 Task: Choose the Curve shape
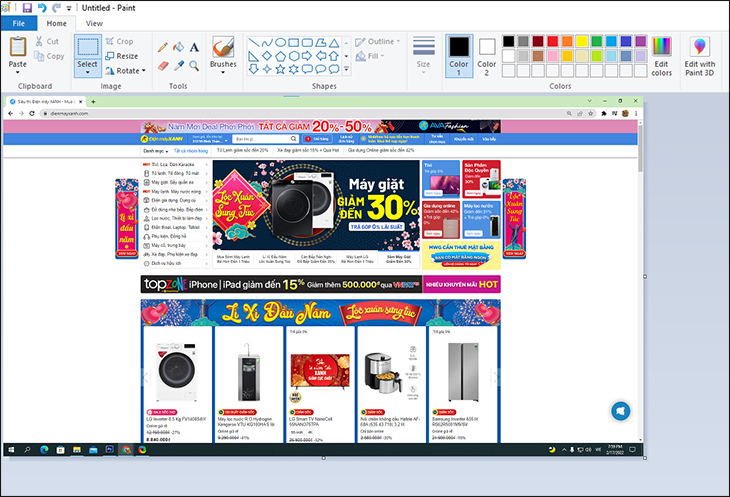coord(267,43)
